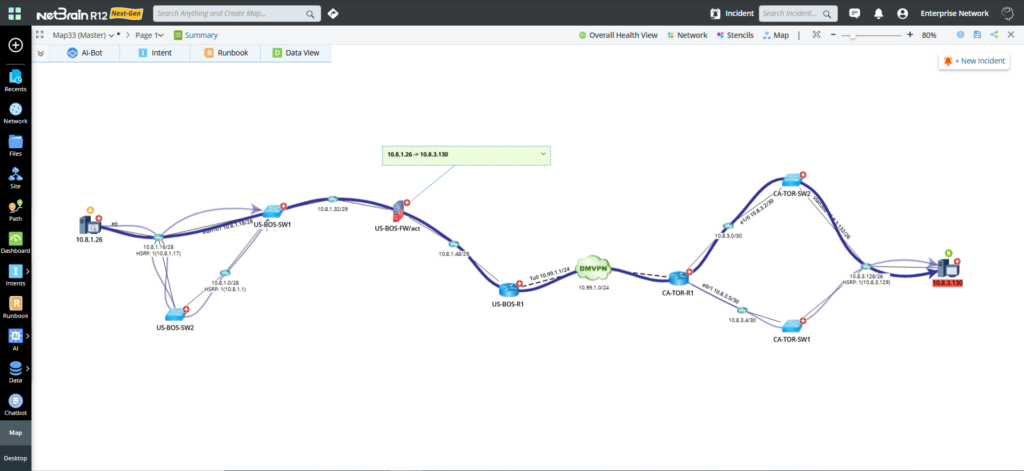Open the Map menu in map toolbar

click(776, 35)
